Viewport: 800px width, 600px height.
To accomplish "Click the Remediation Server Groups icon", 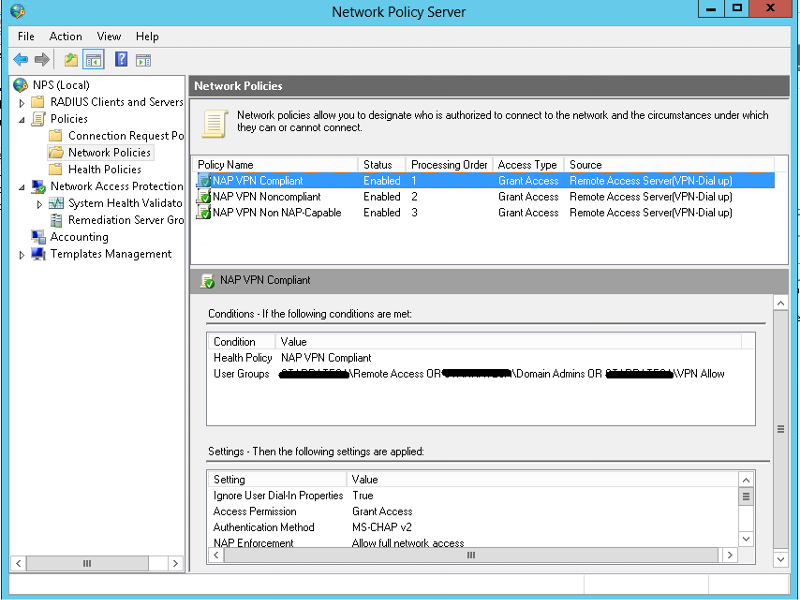I will 56,220.
